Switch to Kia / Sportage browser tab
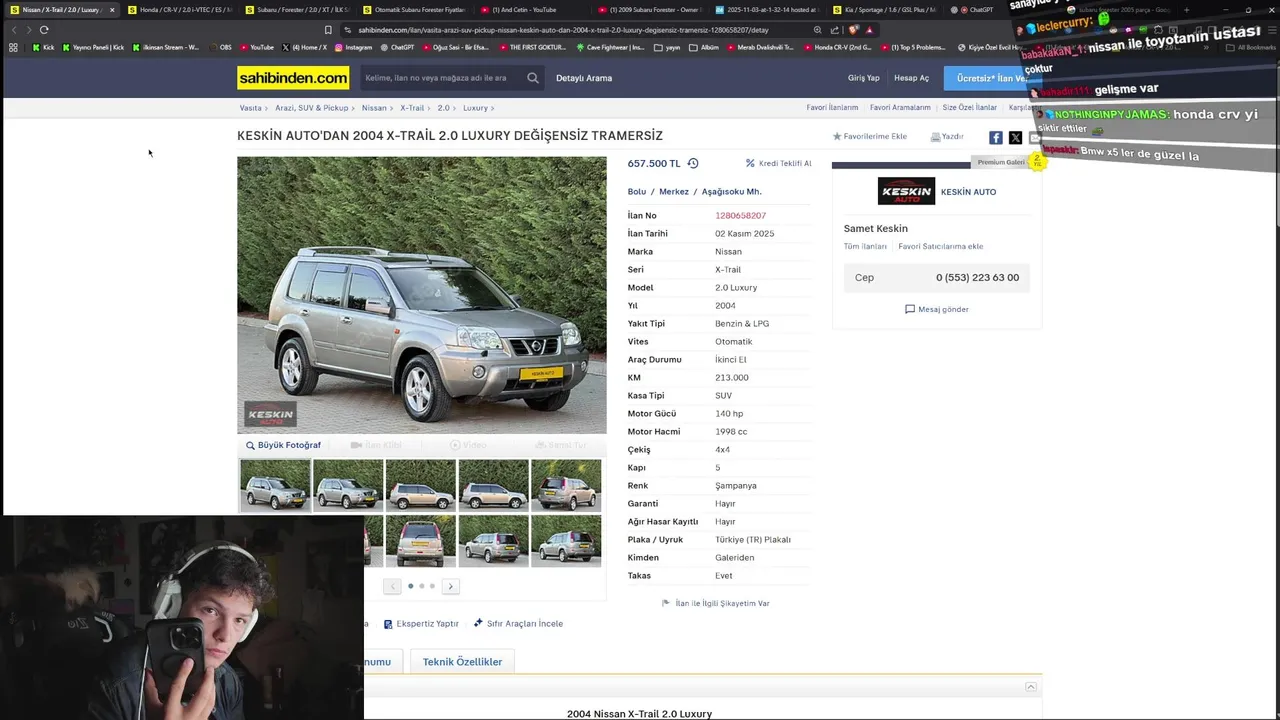1280x720 pixels. click(x=884, y=10)
